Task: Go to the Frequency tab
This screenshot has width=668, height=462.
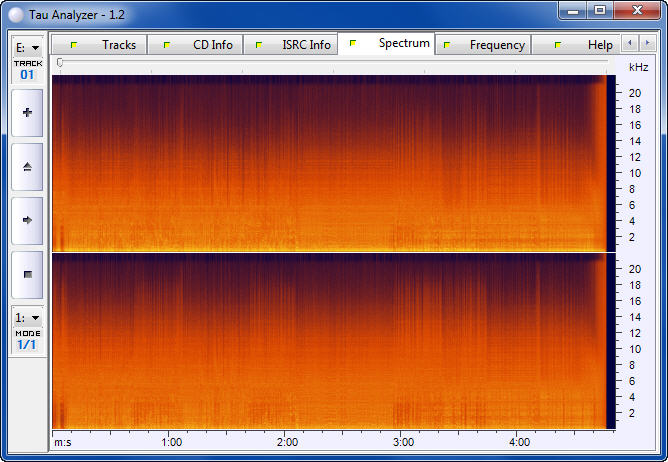Action: point(486,45)
